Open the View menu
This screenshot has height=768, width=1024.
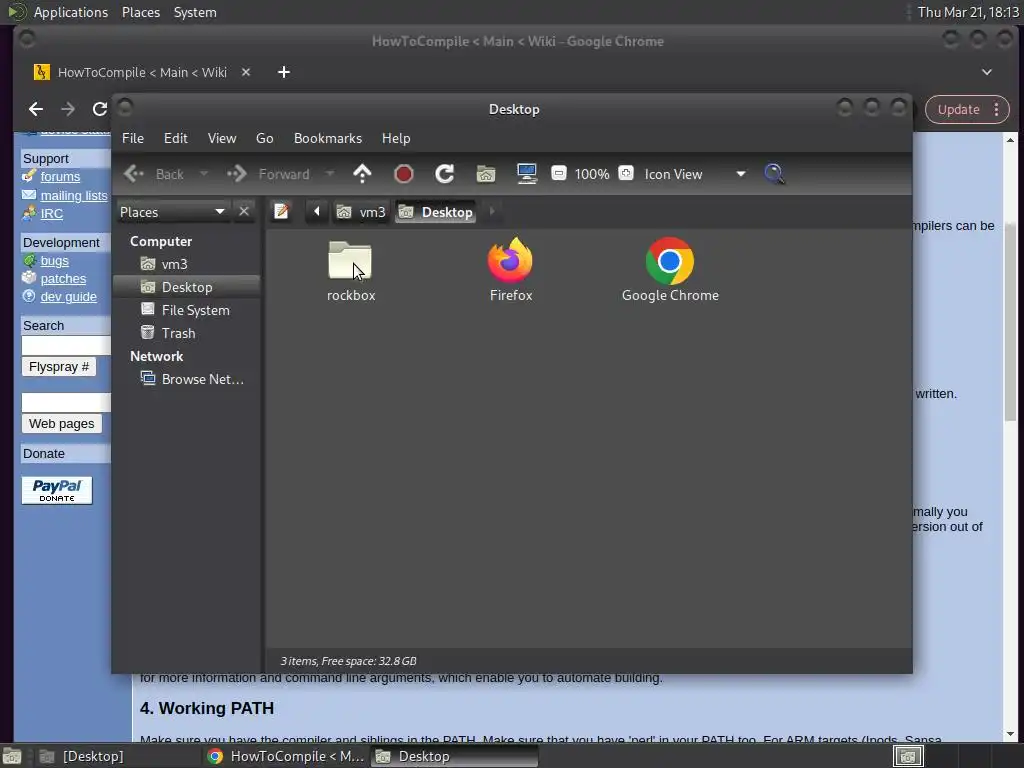(222, 138)
